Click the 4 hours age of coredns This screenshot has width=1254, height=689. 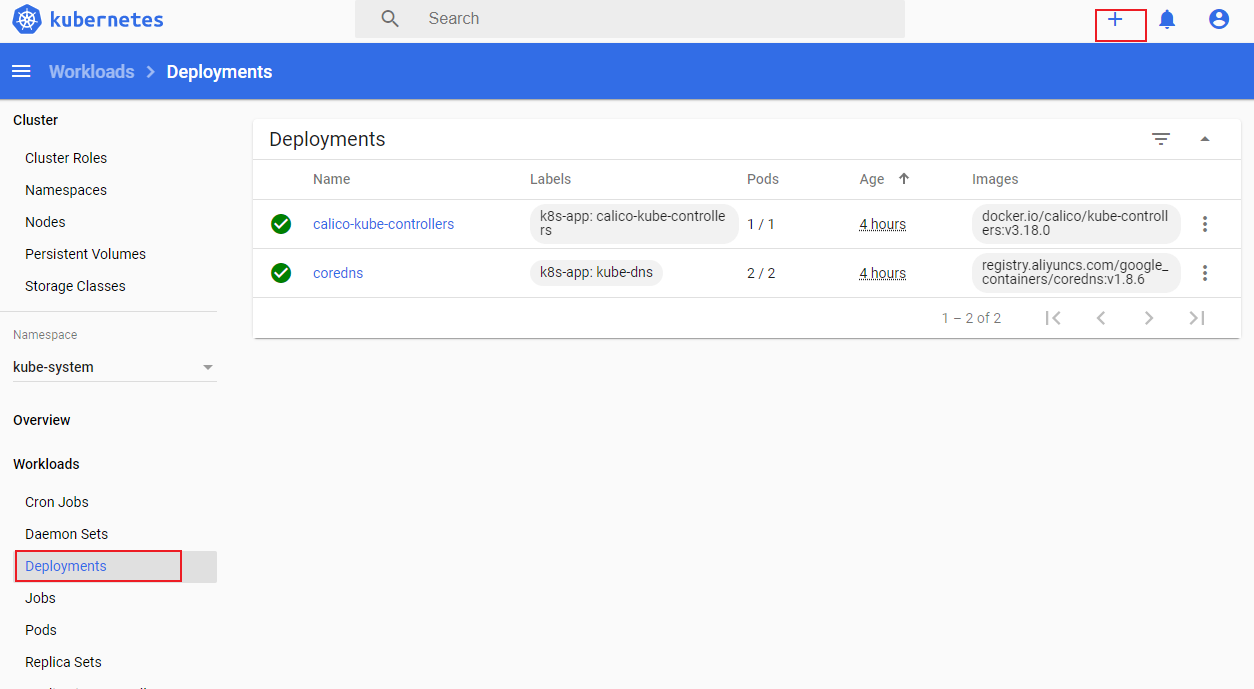(x=882, y=273)
